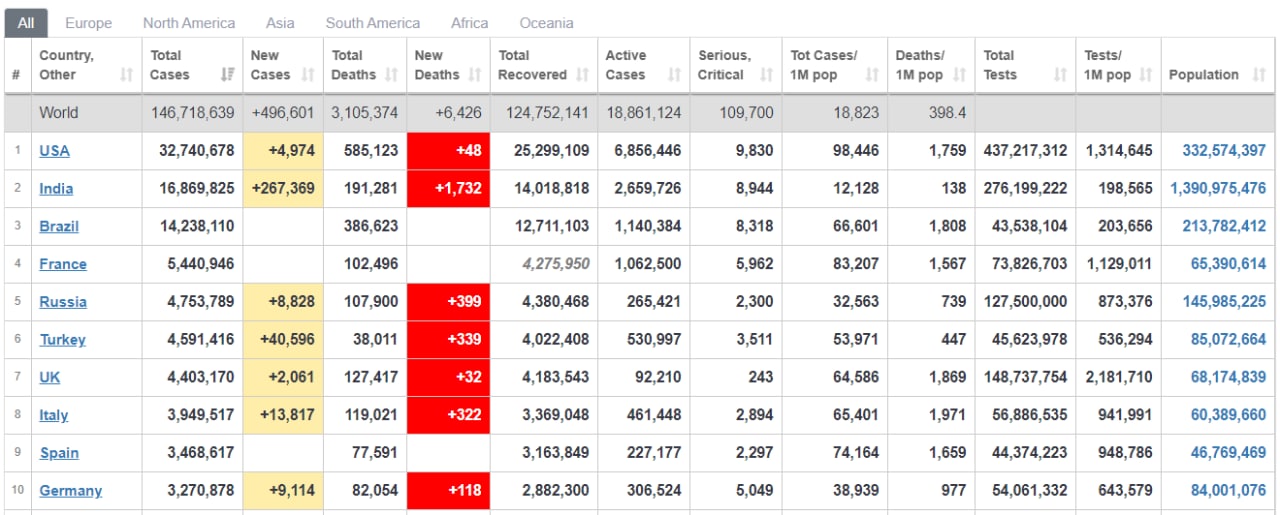Open the Russia country link
Image resolution: width=1280 pixels, height=515 pixels.
point(63,302)
